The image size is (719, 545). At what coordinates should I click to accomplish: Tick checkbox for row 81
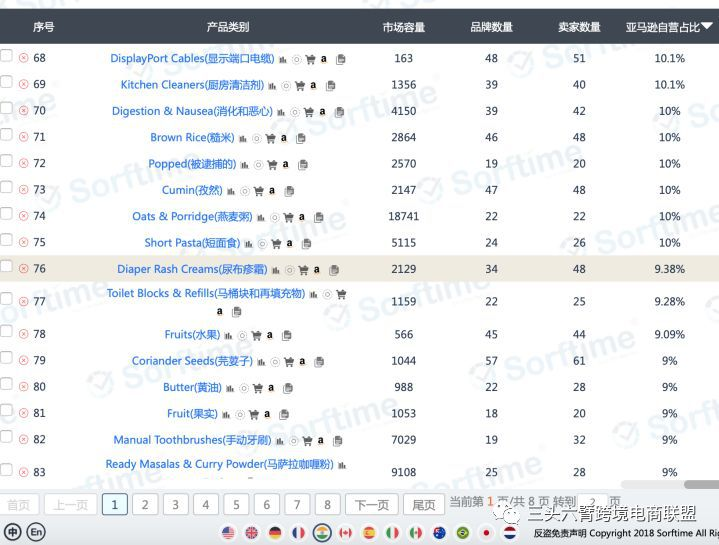point(6,411)
